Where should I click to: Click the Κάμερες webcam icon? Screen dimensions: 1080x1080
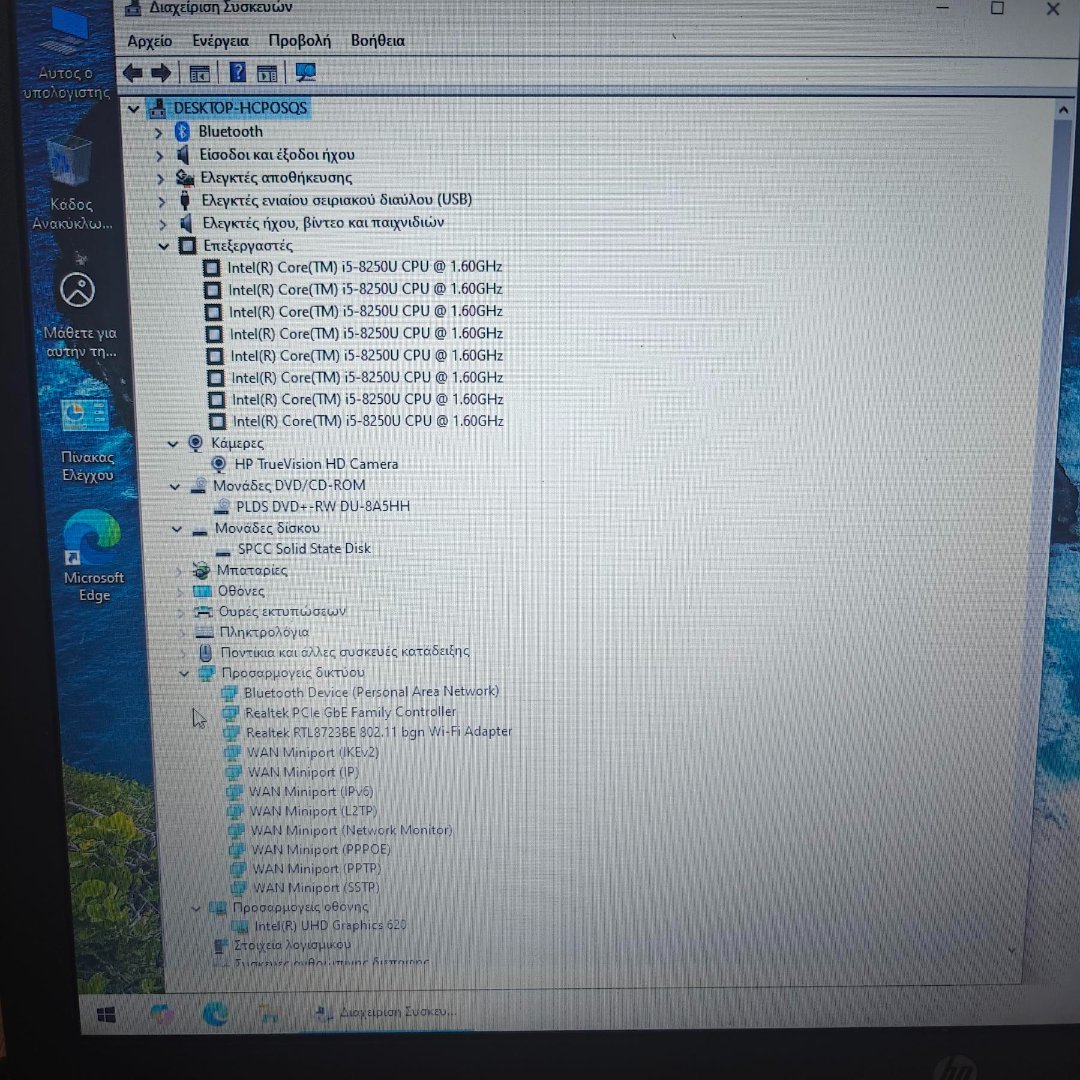(x=196, y=444)
